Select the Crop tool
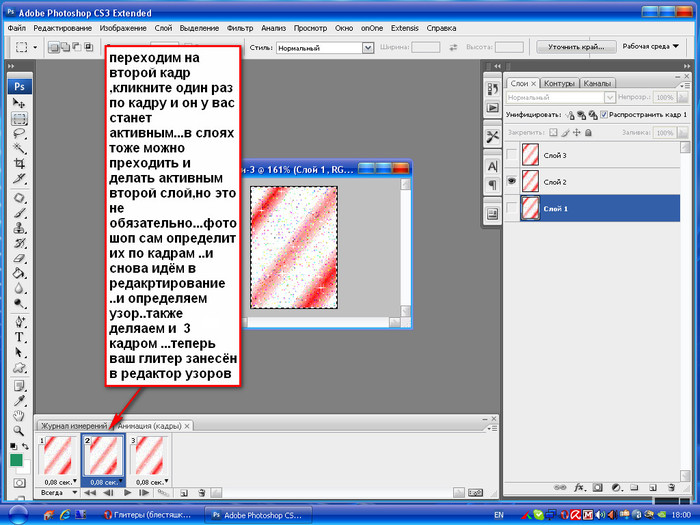This screenshot has width=700, height=525. click(19, 163)
